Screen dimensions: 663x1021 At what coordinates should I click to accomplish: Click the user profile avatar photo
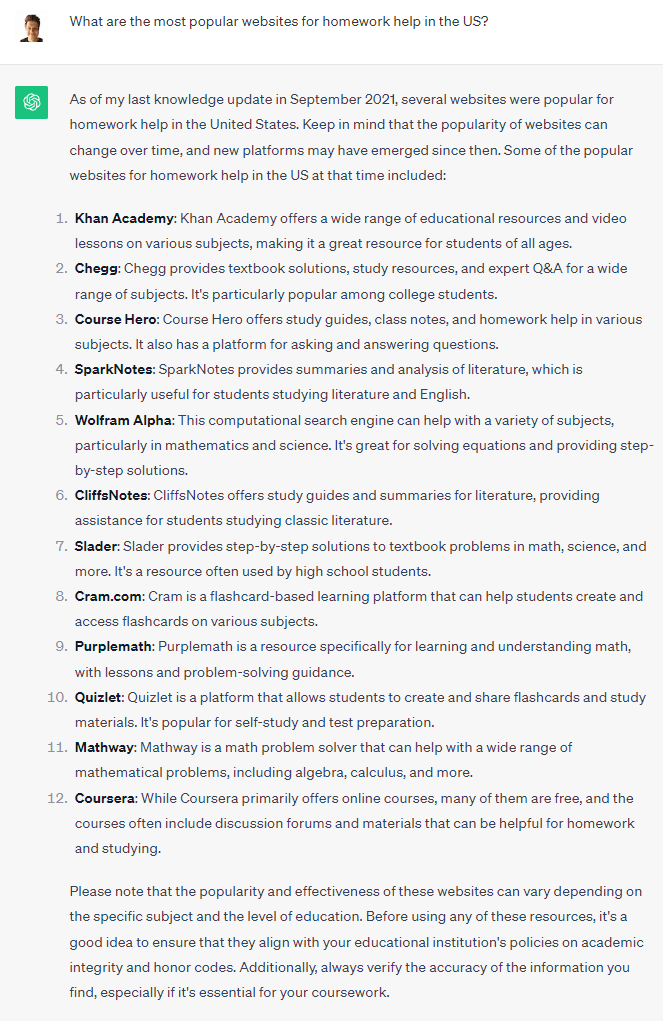(32, 26)
